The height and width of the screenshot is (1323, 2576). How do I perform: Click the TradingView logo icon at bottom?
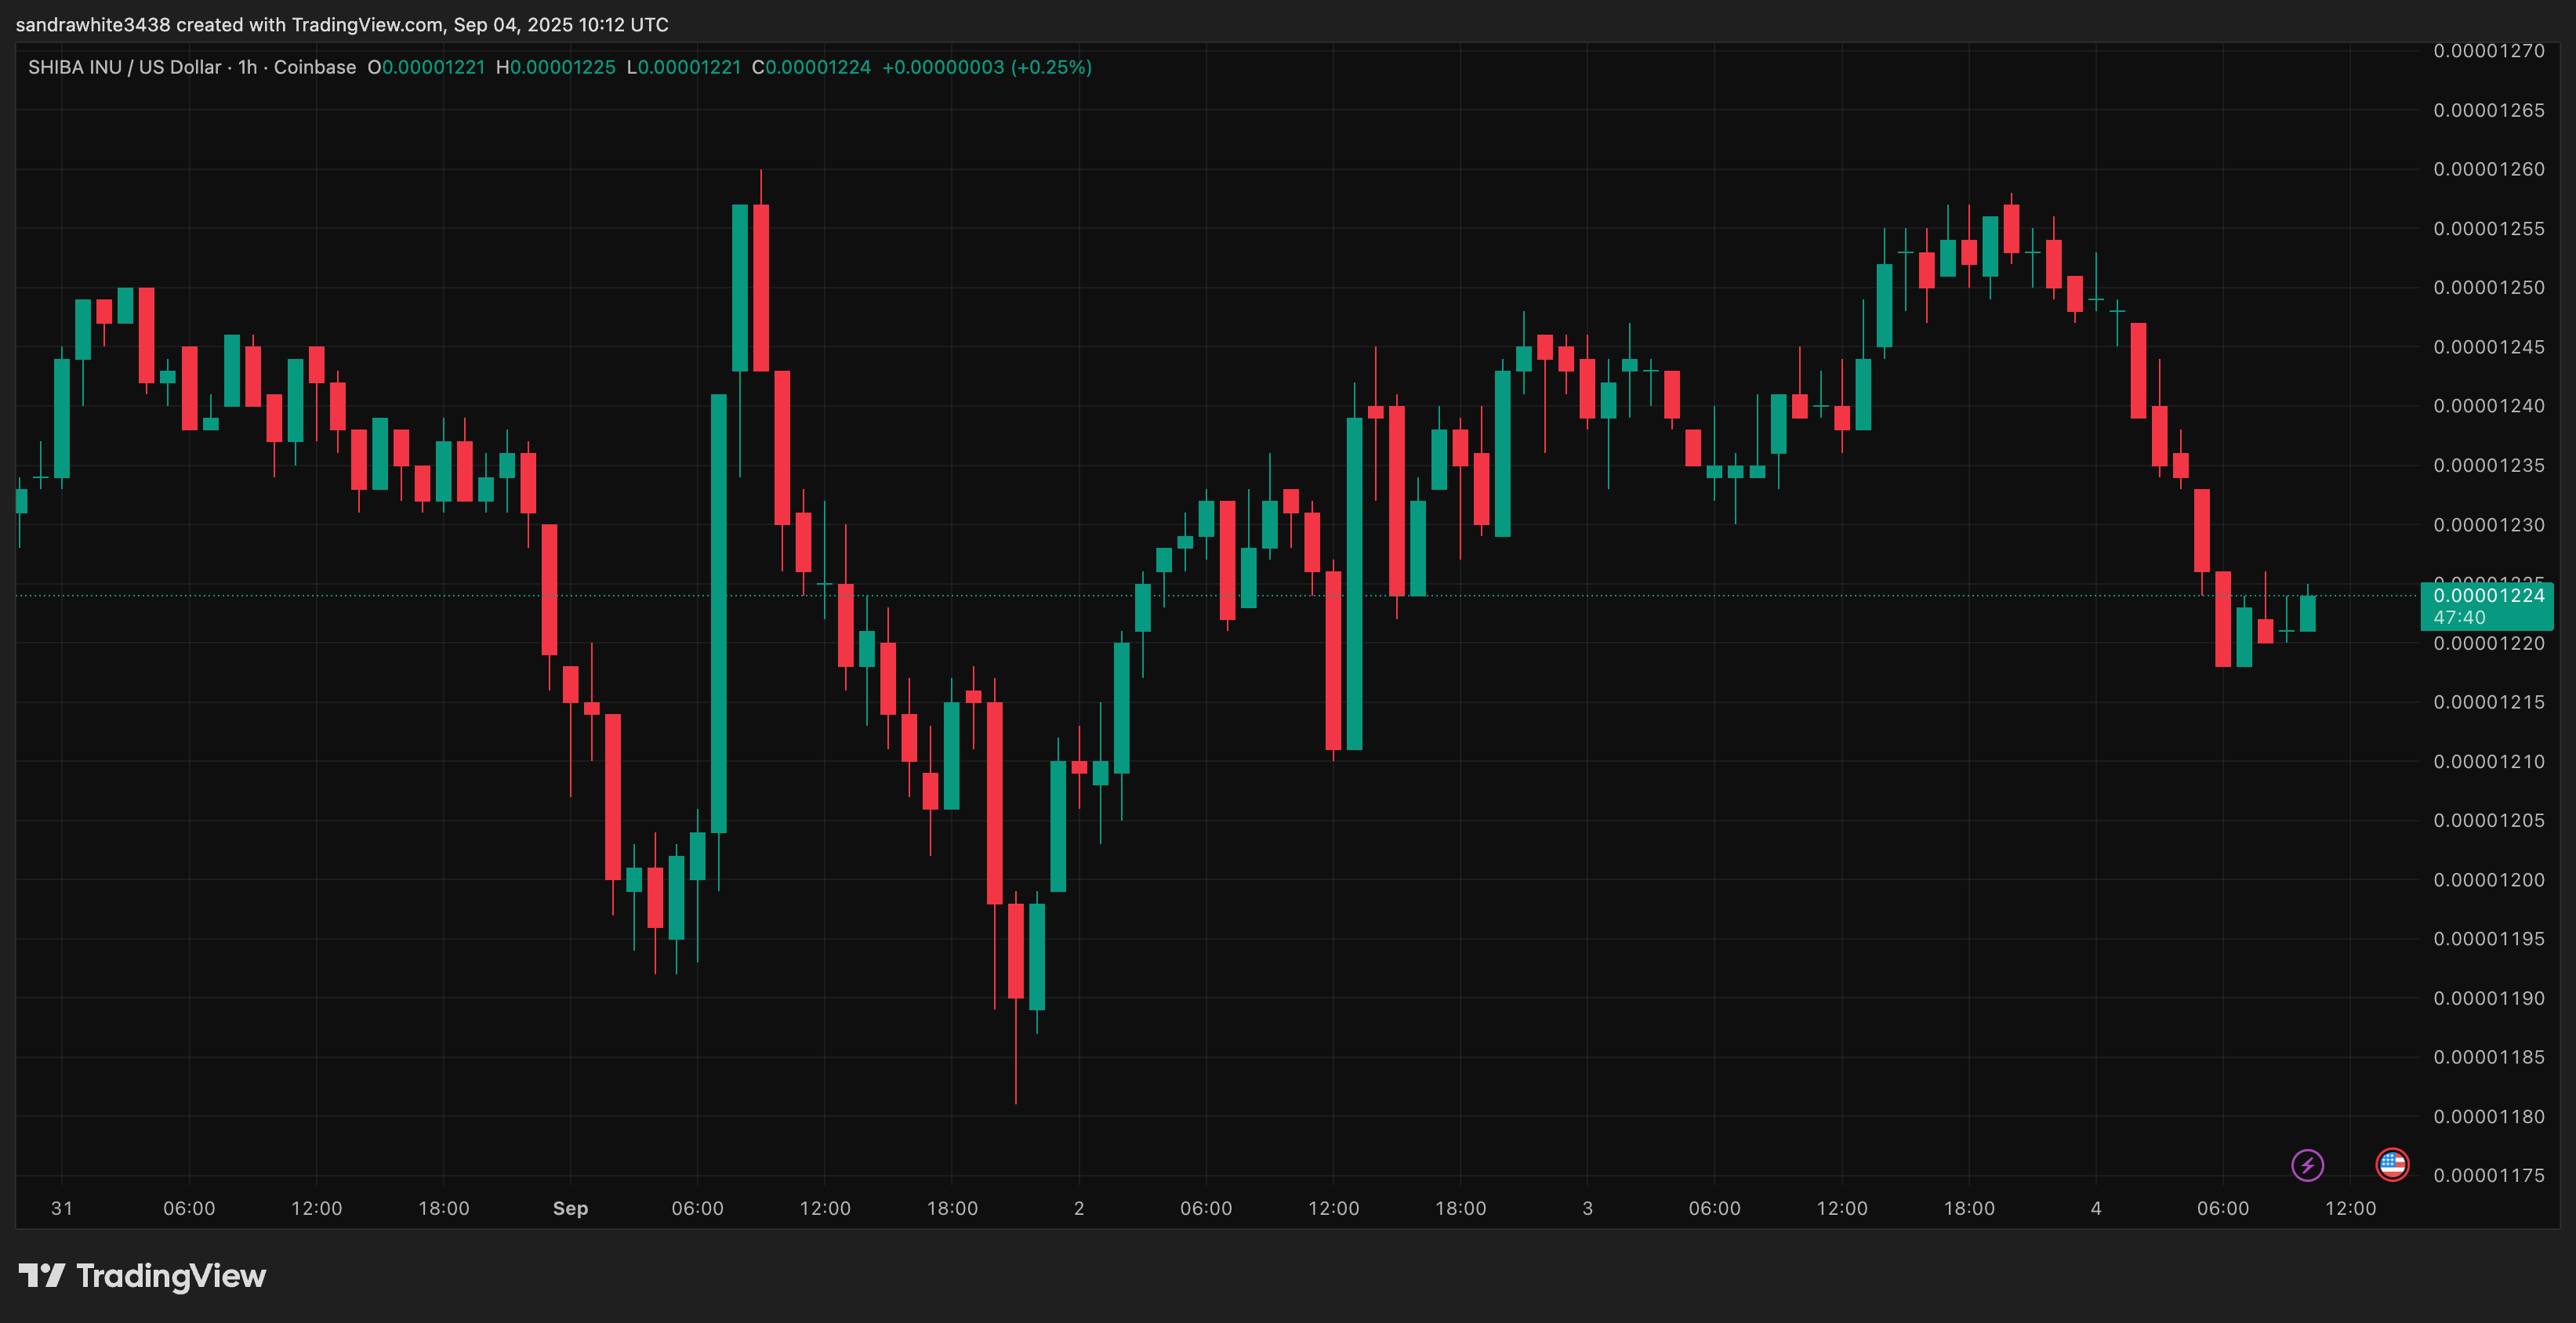(x=42, y=1275)
